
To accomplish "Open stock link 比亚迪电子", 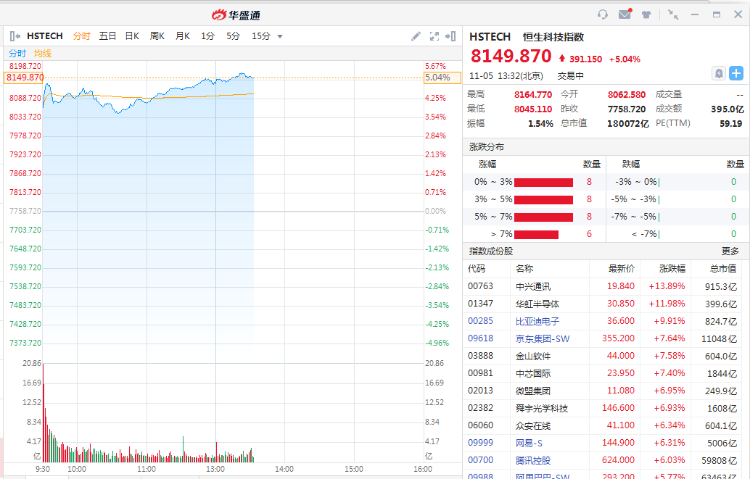I will click(x=537, y=321).
